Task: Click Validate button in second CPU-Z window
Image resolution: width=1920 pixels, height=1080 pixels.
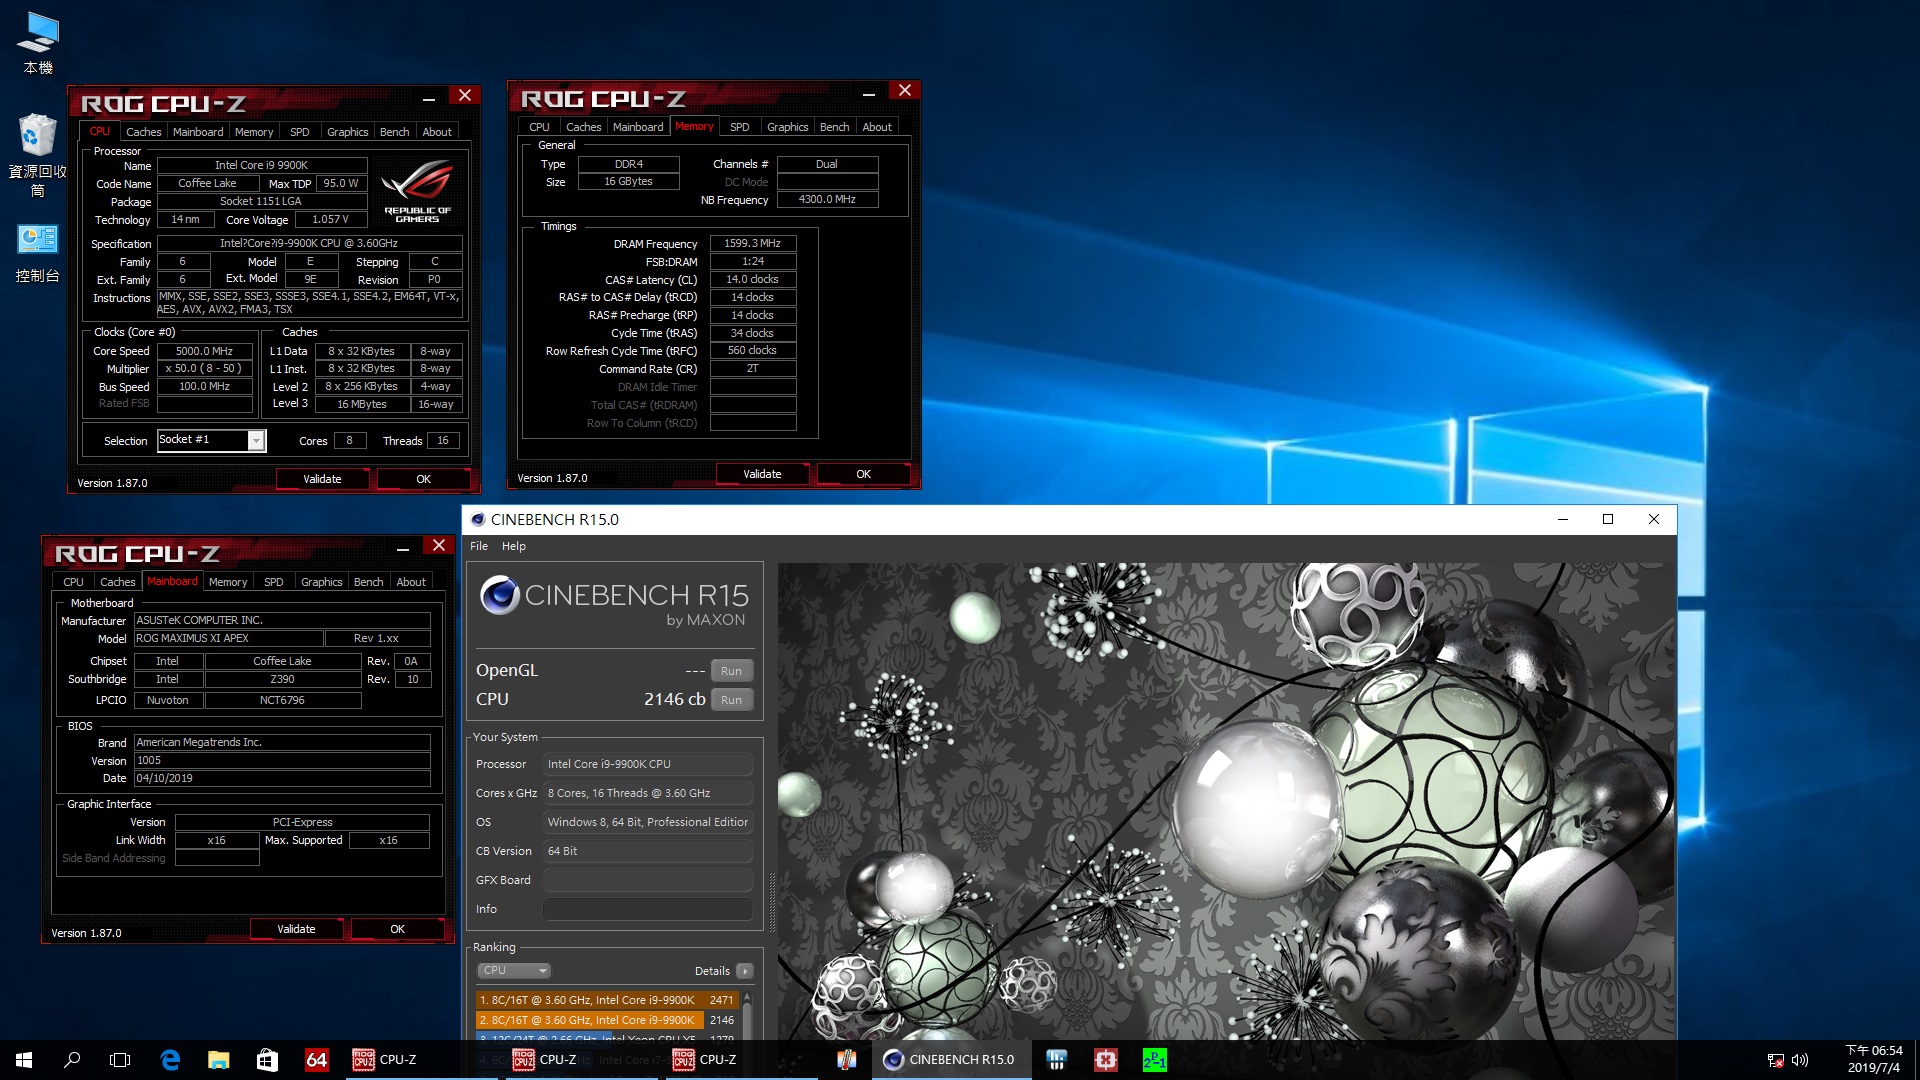Action: (x=761, y=472)
